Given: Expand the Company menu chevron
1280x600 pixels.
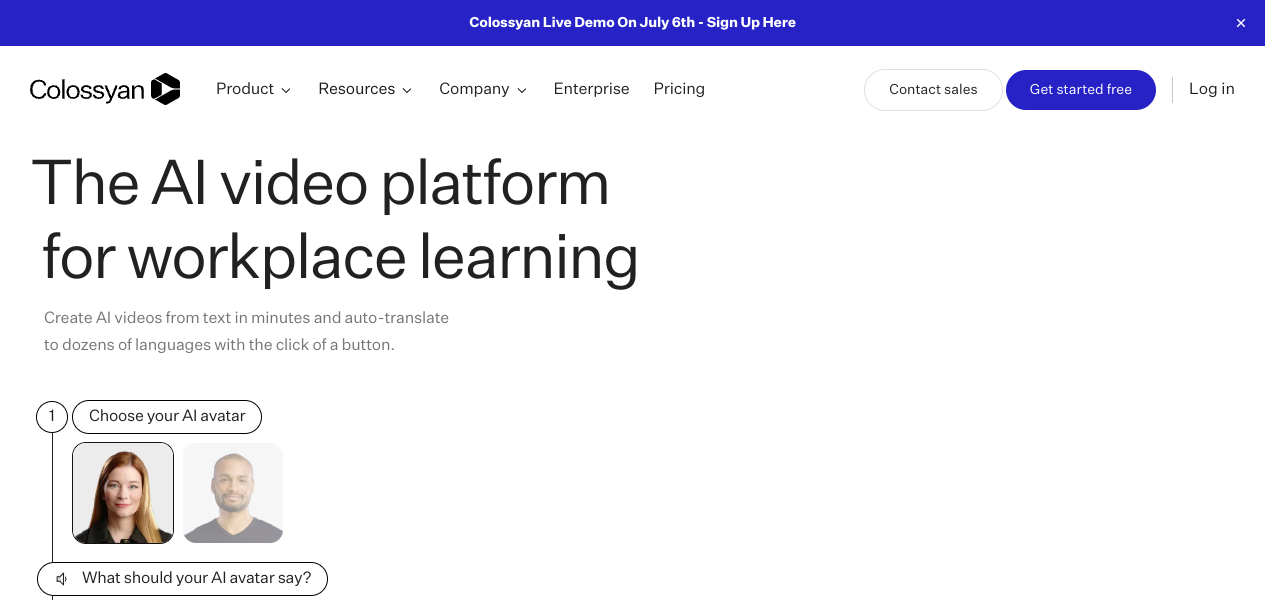Looking at the screenshot, I should (521, 90).
